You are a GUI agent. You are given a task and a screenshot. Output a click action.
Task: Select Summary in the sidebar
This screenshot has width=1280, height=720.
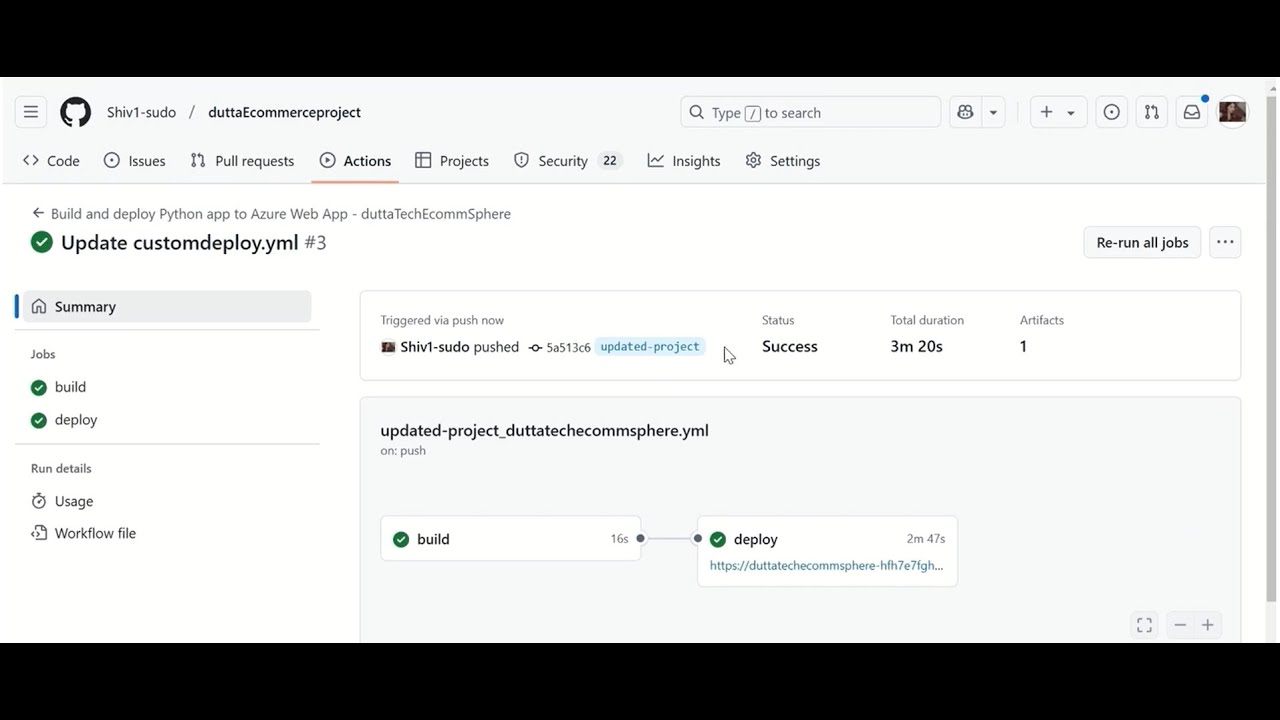point(167,306)
